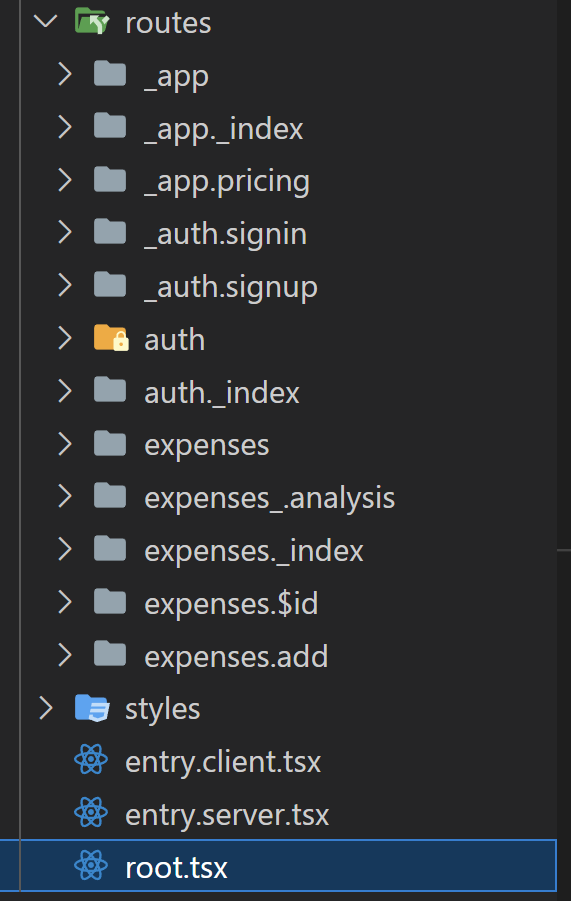Click the React icon of entry.client.tsx

pos(91,760)
